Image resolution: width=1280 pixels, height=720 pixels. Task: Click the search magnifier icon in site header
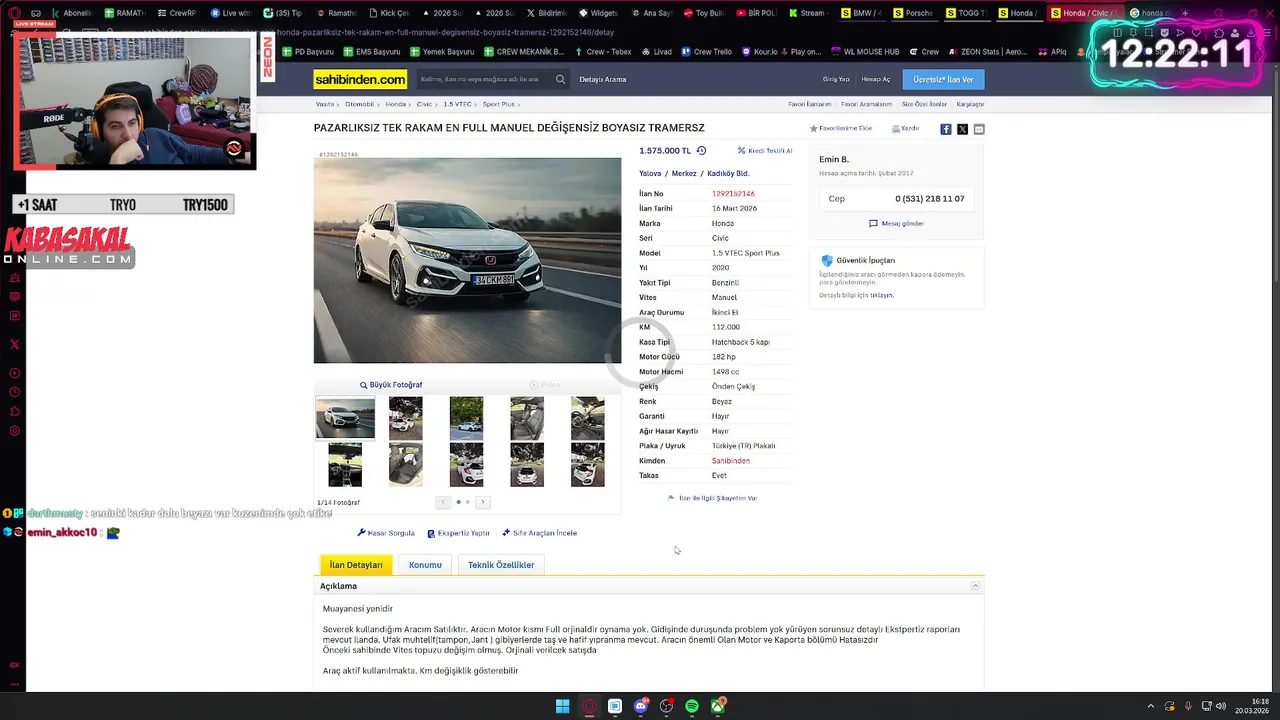(x=560, y=79)
